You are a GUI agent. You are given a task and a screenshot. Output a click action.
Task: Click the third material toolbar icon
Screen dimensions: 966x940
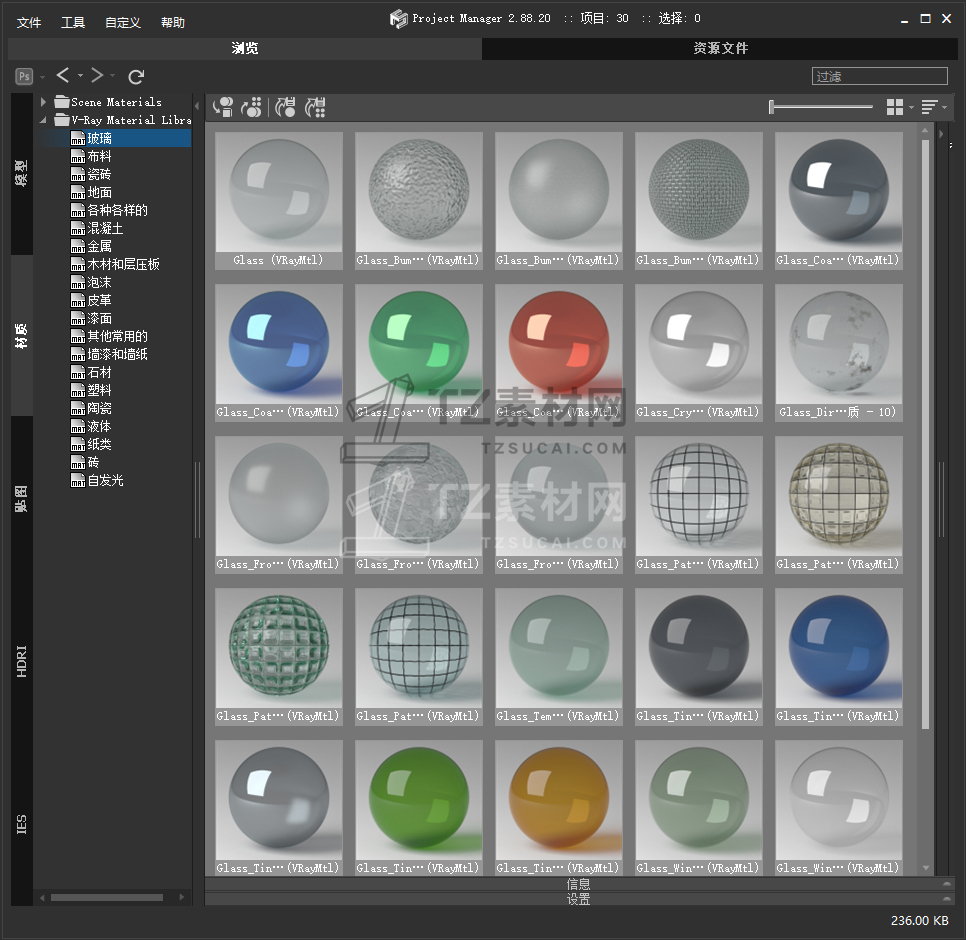(286, 107)
